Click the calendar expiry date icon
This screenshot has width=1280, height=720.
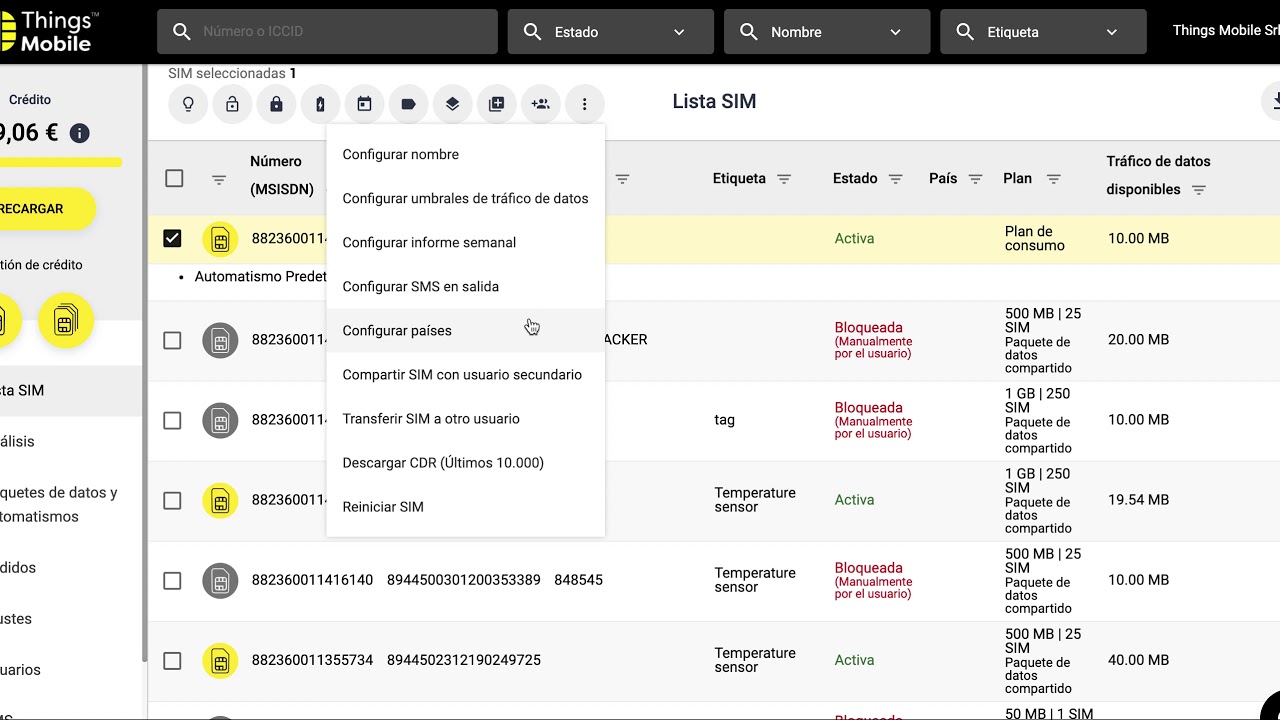point(364,104)
